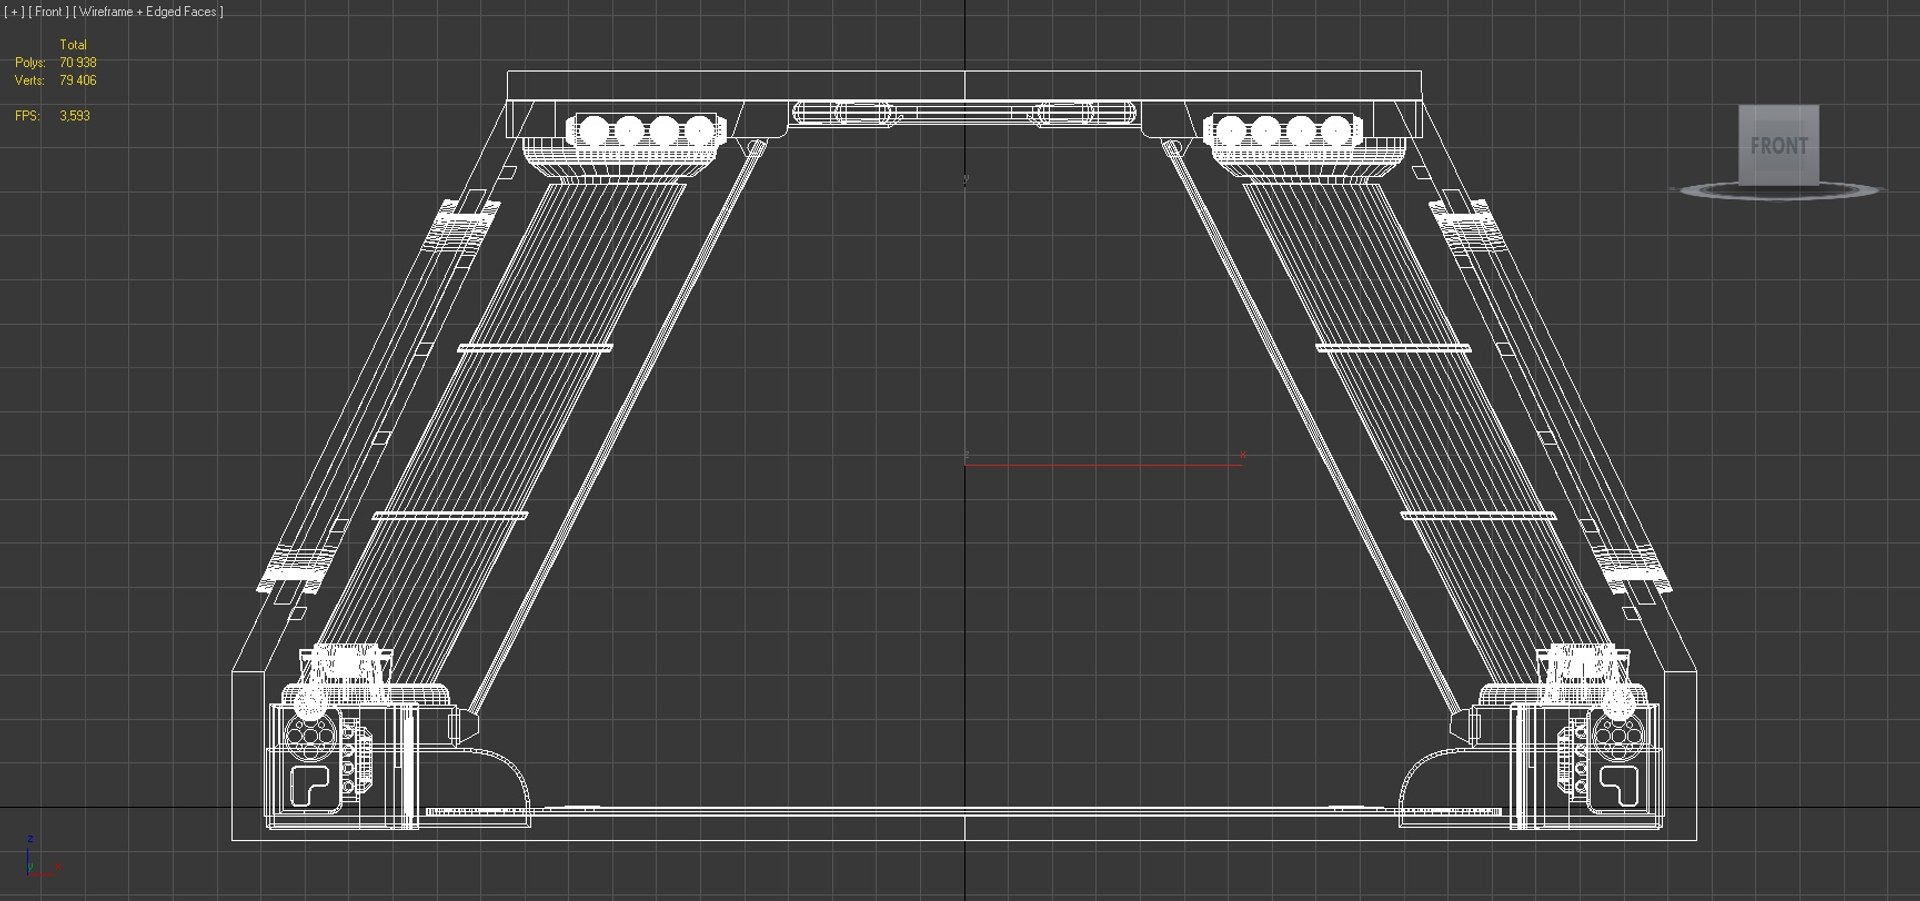This screenshot has height=901, width=1920.
Task: Click the FRONT face of the ViewCube
Action: pyautogui.click(x=1778, y=145)
